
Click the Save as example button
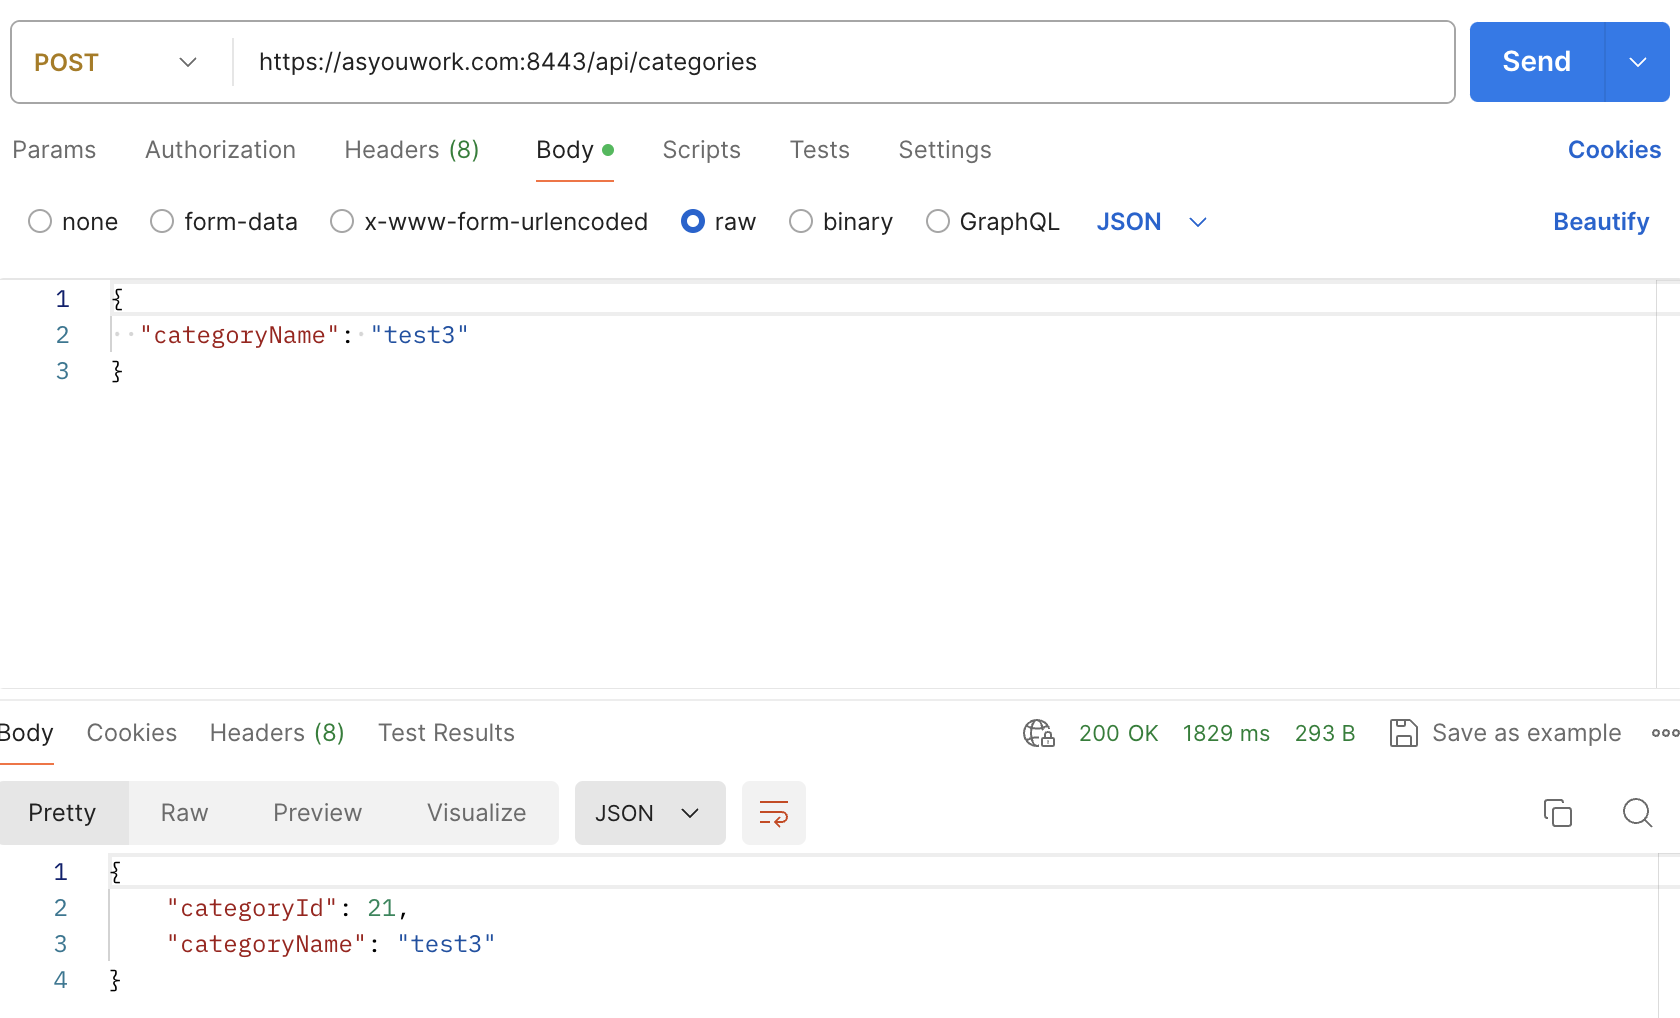click(x=1506, y=733)
